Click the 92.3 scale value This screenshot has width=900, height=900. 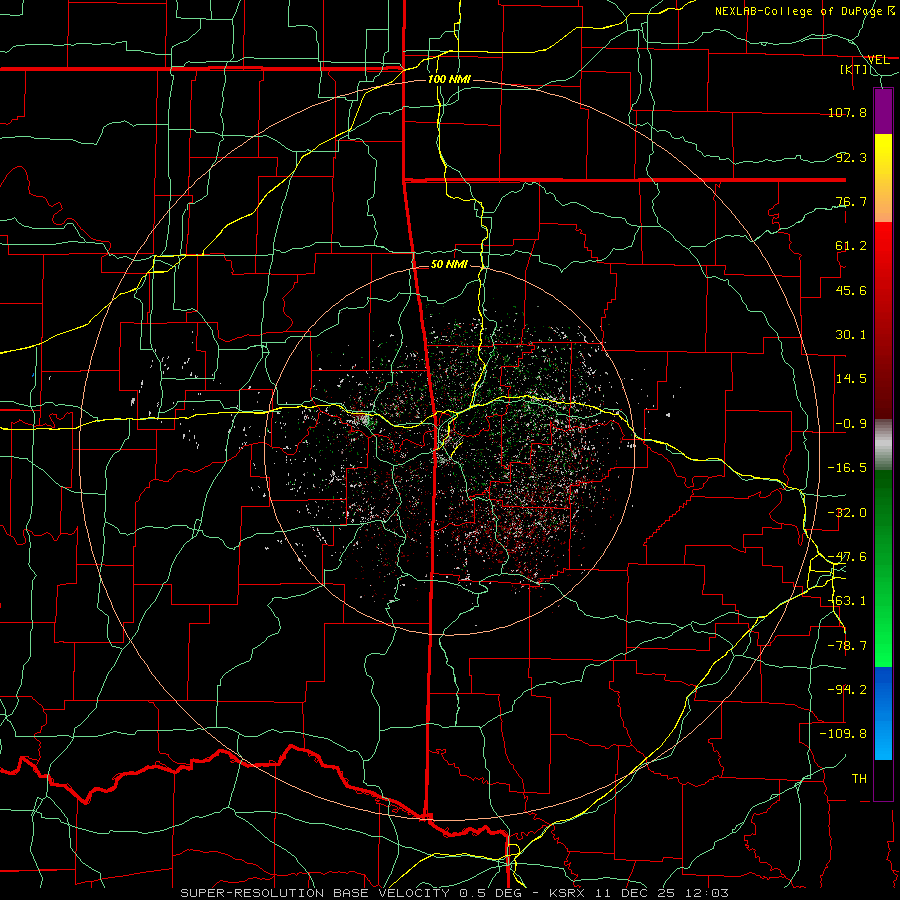pyautogui.click(x=851, y=157)
